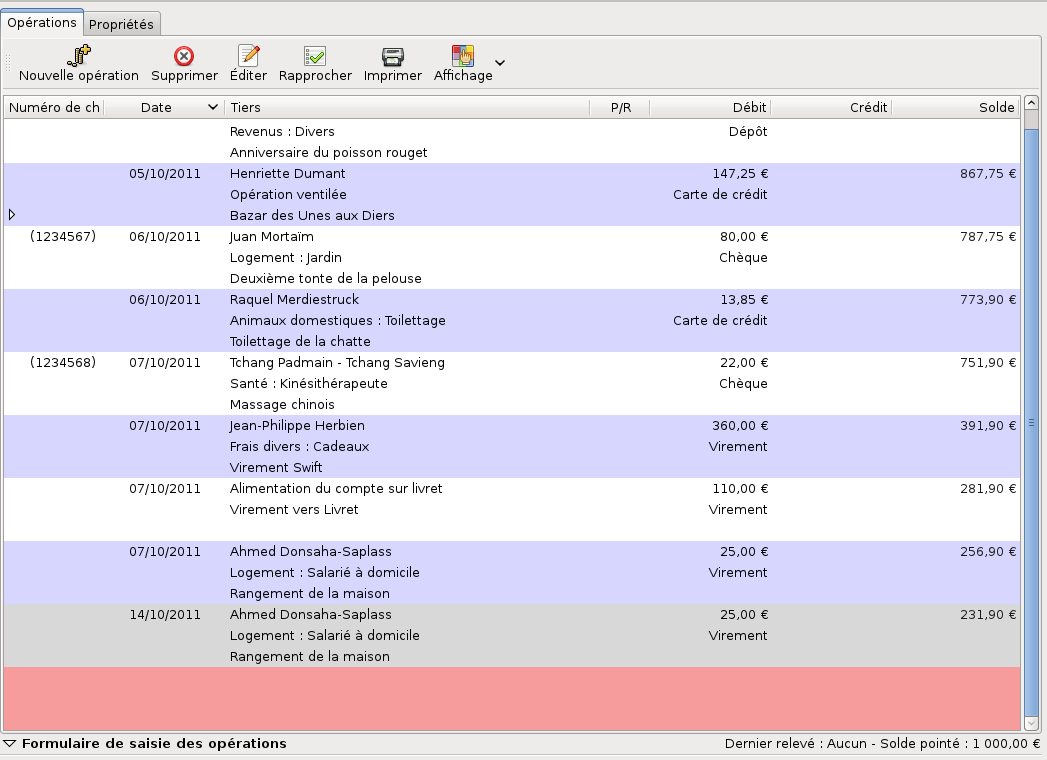Open the Éditer pencil icon
The width and height of the screenshot is (1047, 760).
point(248,56)
